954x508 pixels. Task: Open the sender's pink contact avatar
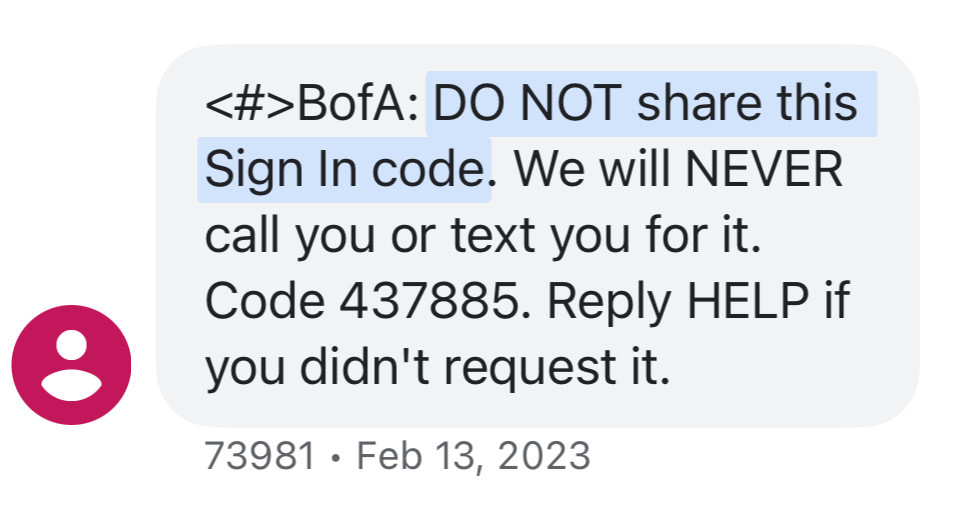71,365
